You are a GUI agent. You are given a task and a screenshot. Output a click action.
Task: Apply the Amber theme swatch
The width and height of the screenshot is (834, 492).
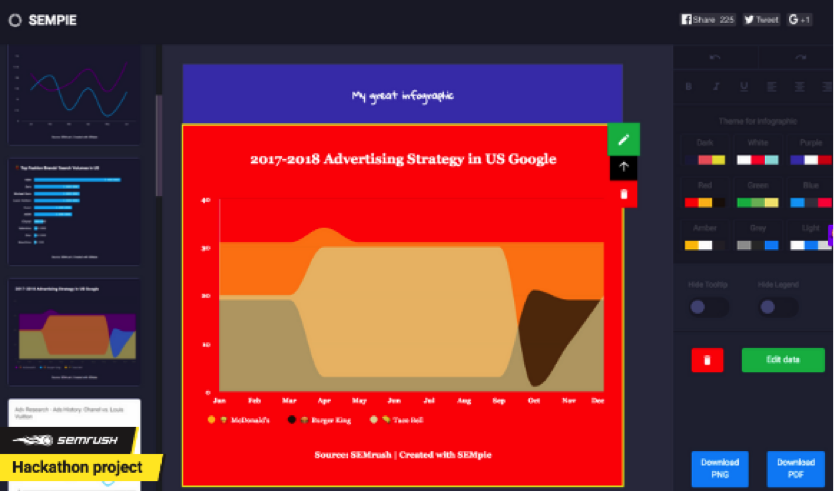(x=705, y=237)
